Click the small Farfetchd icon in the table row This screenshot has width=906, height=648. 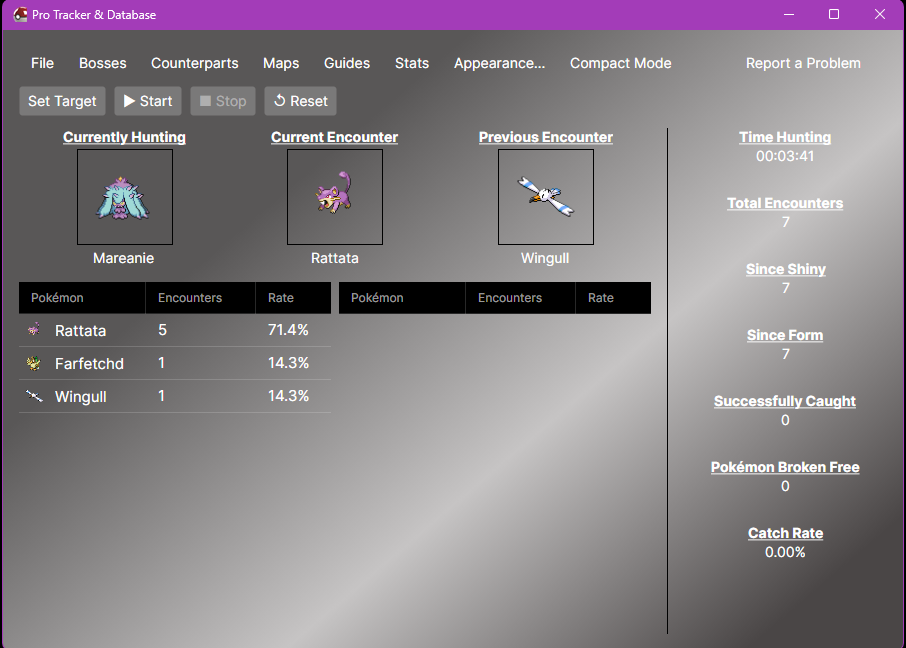coord(34,363)
